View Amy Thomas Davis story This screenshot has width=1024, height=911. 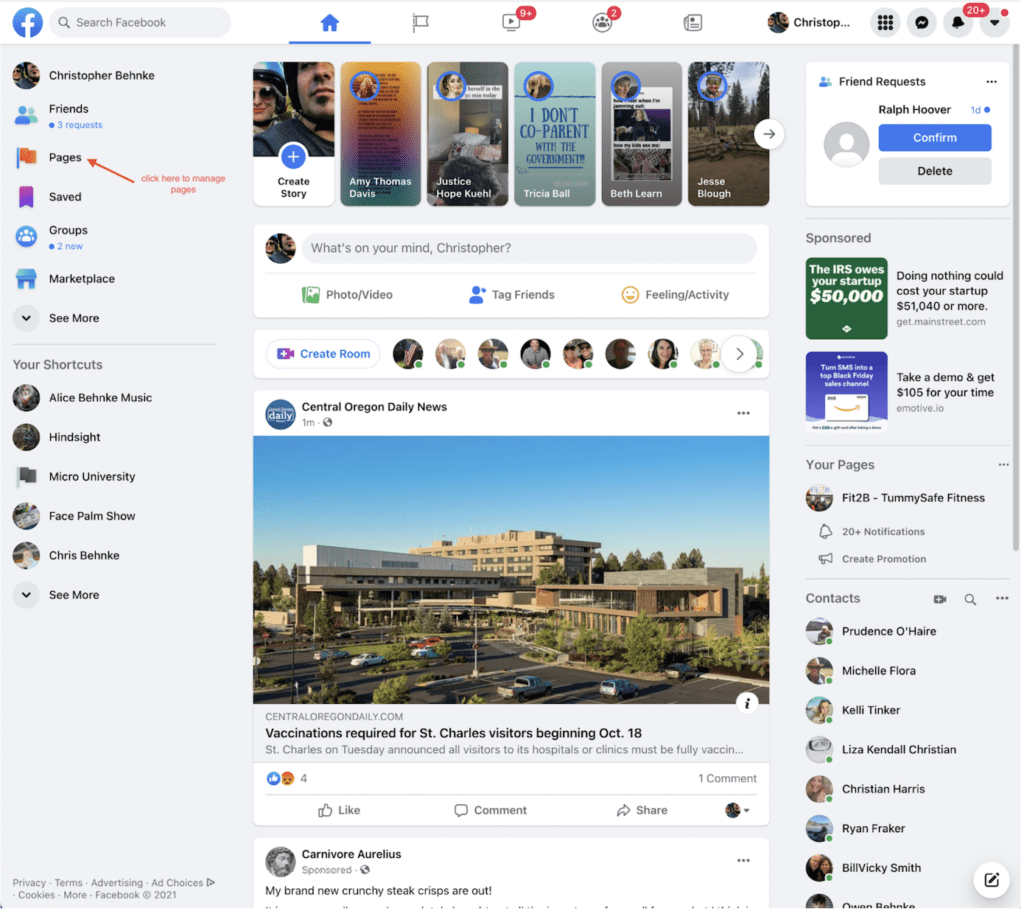coord(381,134)
